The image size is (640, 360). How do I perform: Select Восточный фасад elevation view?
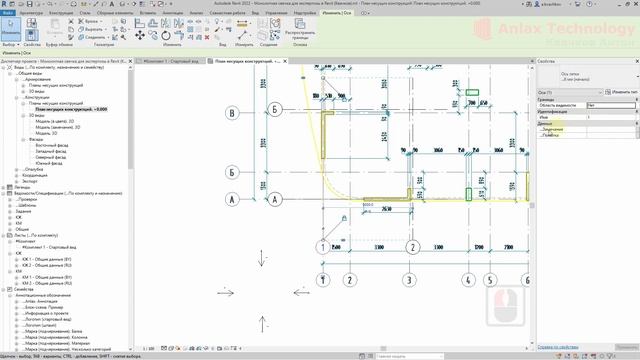[52, 145]
